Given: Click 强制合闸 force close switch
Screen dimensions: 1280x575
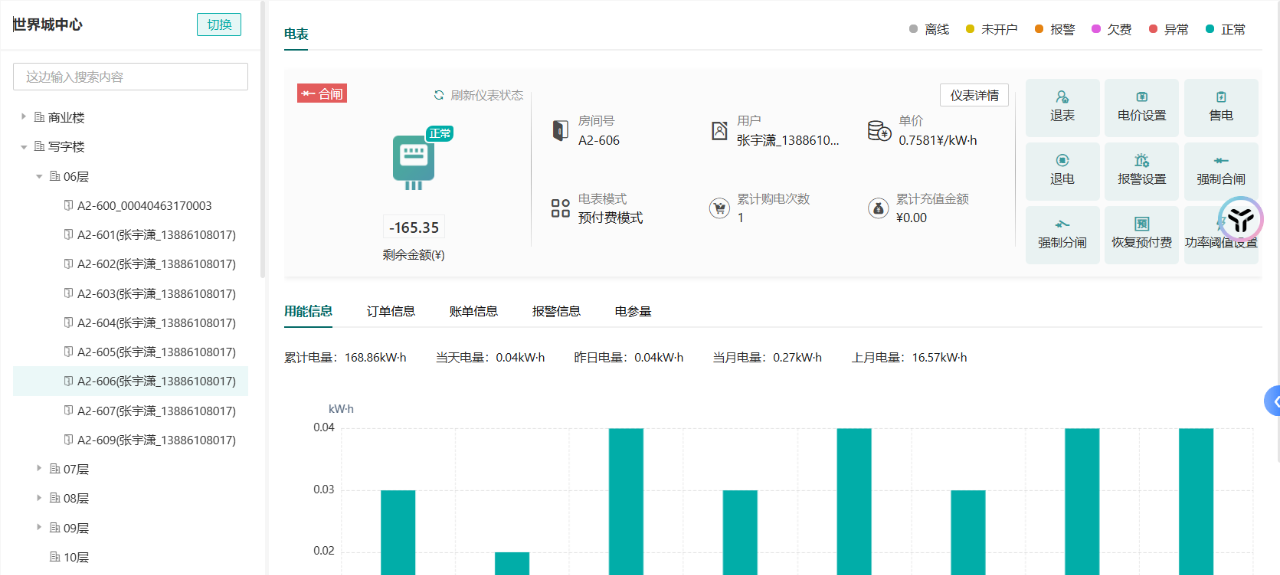Looking at the screenshot, I should (1220, 162).
